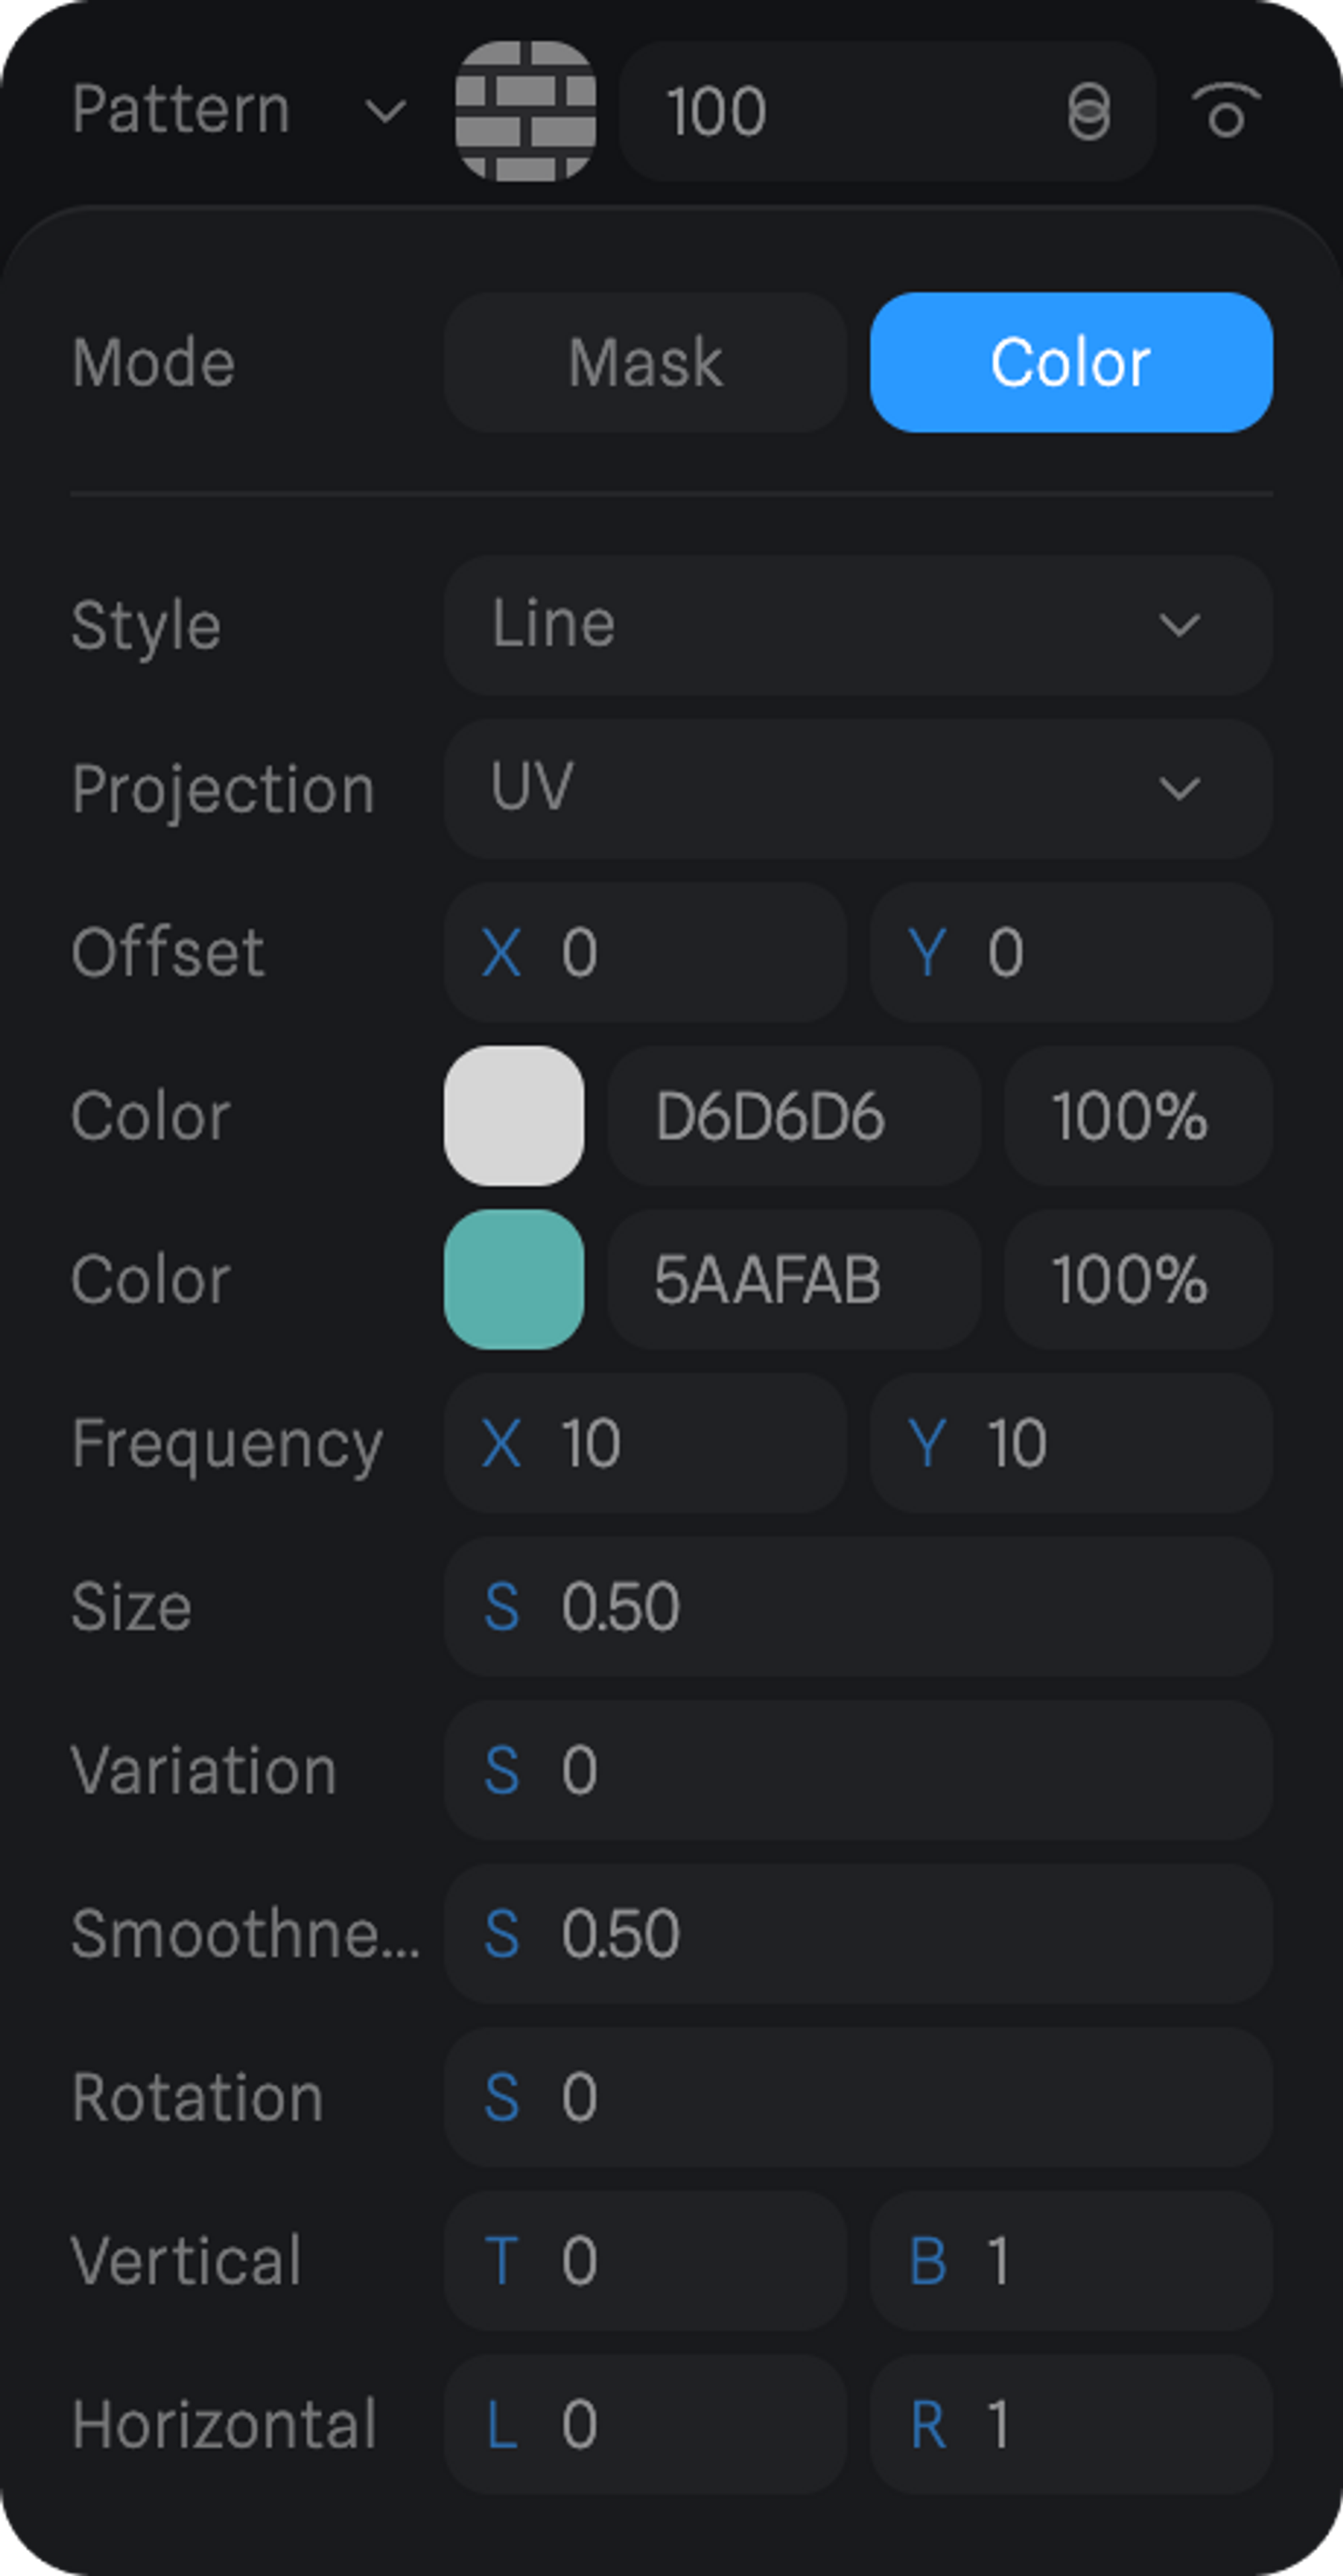Open the light gray D6D6D6 color swatch
The height and width of the screenshot is (2576, 1343).
pyautogui.click(x=514, y=1115)
